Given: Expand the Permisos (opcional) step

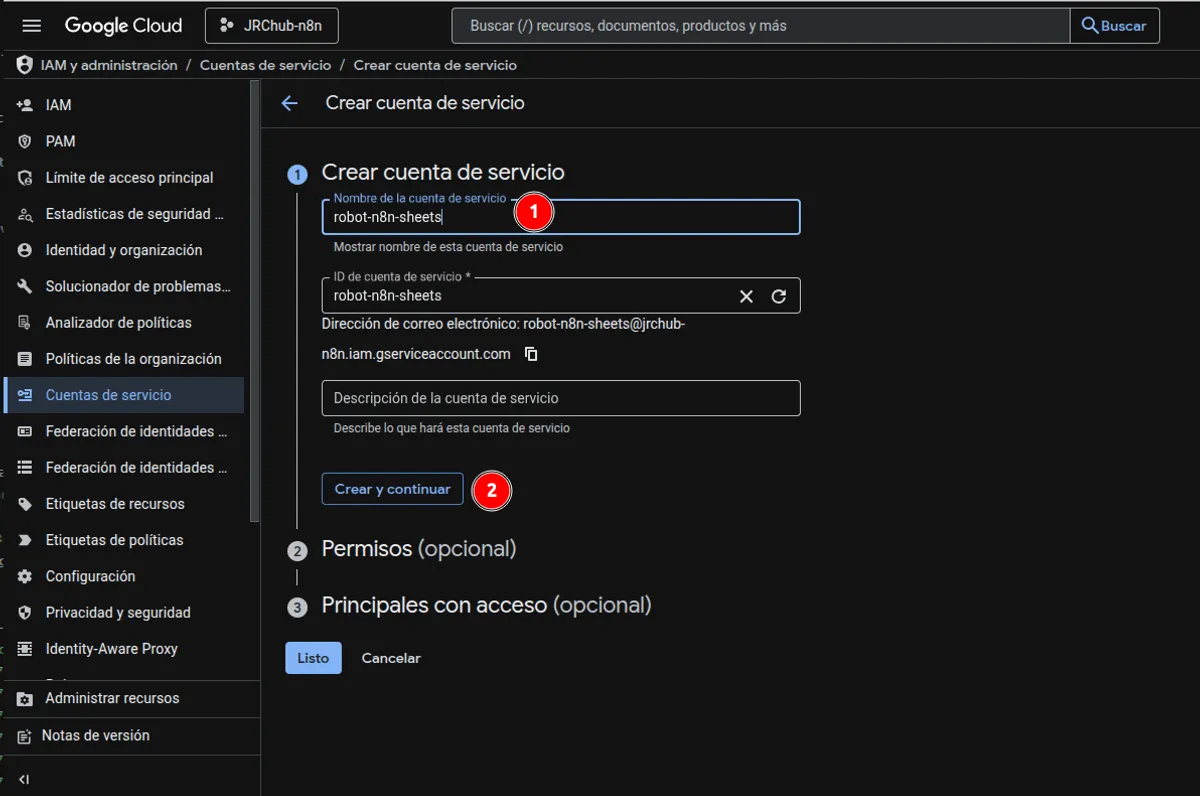Looking at the screenshot, I should coord(419,549).
